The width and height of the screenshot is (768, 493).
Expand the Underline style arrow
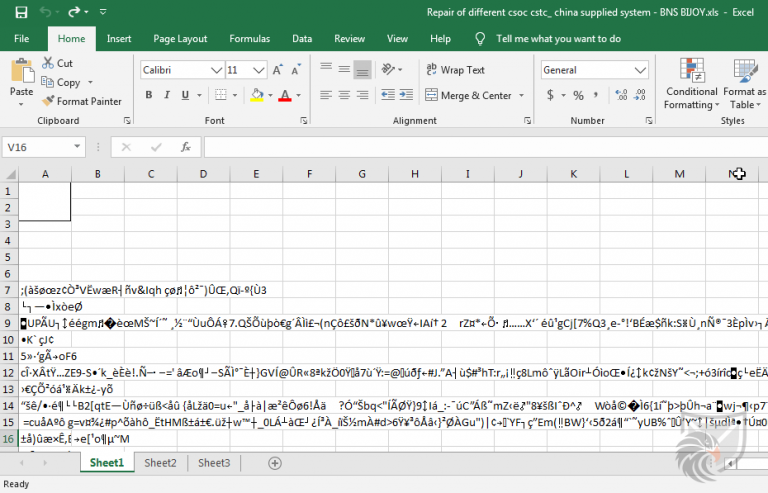tap(199, 95)
